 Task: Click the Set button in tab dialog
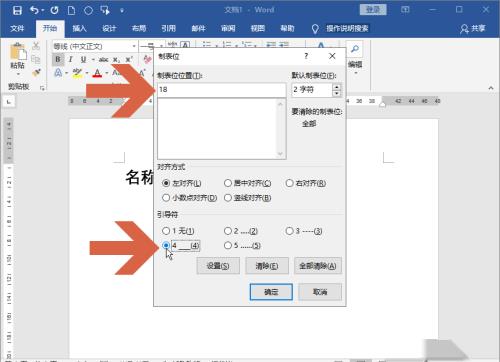(x=218, y=266)
